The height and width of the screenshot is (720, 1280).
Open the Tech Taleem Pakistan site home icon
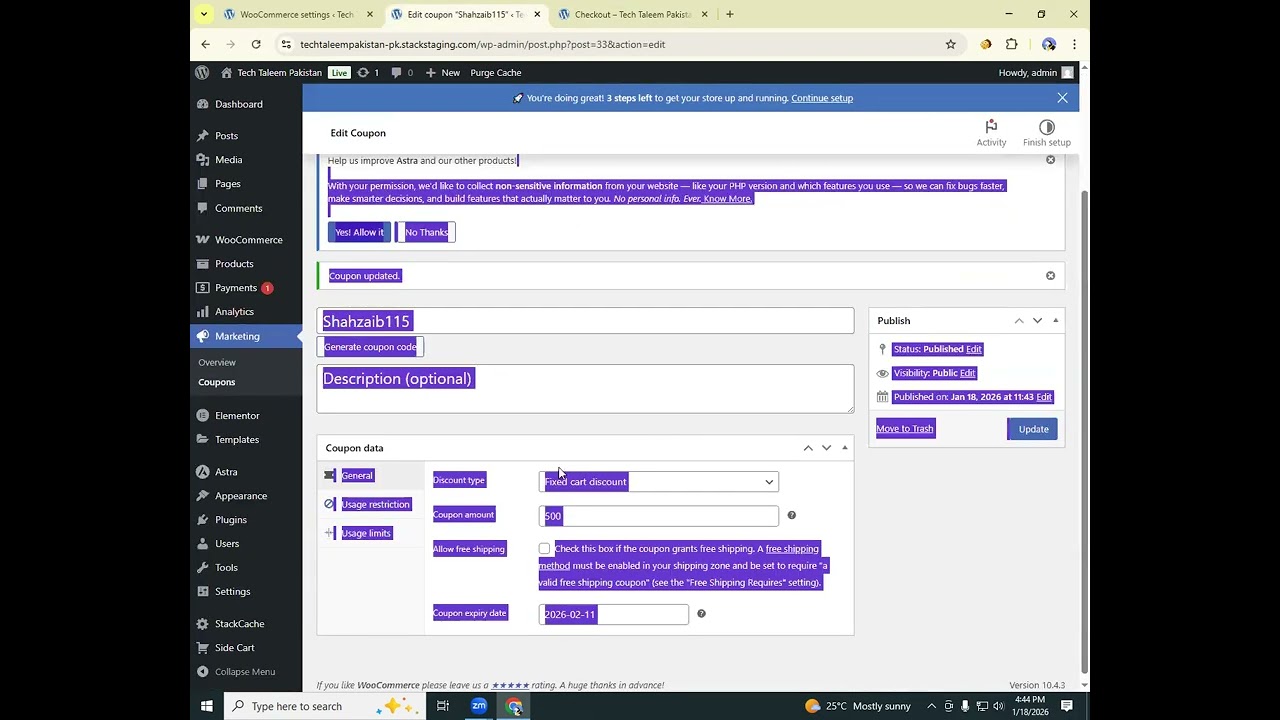tap(227, 72)
